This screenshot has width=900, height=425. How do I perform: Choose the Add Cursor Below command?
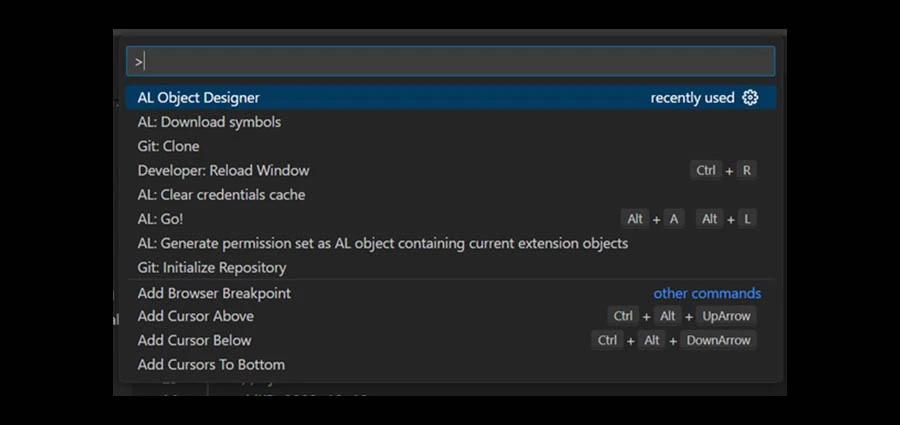(x=450, y=340)
